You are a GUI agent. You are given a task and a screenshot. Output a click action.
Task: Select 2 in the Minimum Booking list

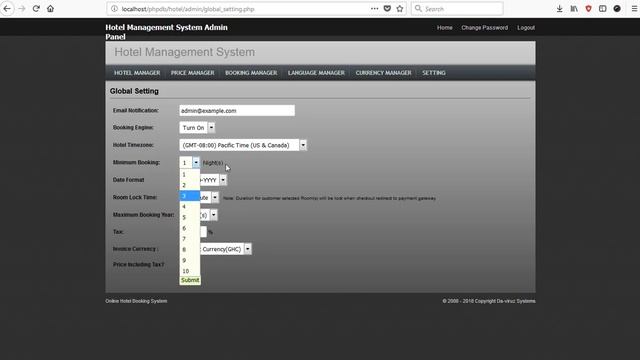click(190, 185)
